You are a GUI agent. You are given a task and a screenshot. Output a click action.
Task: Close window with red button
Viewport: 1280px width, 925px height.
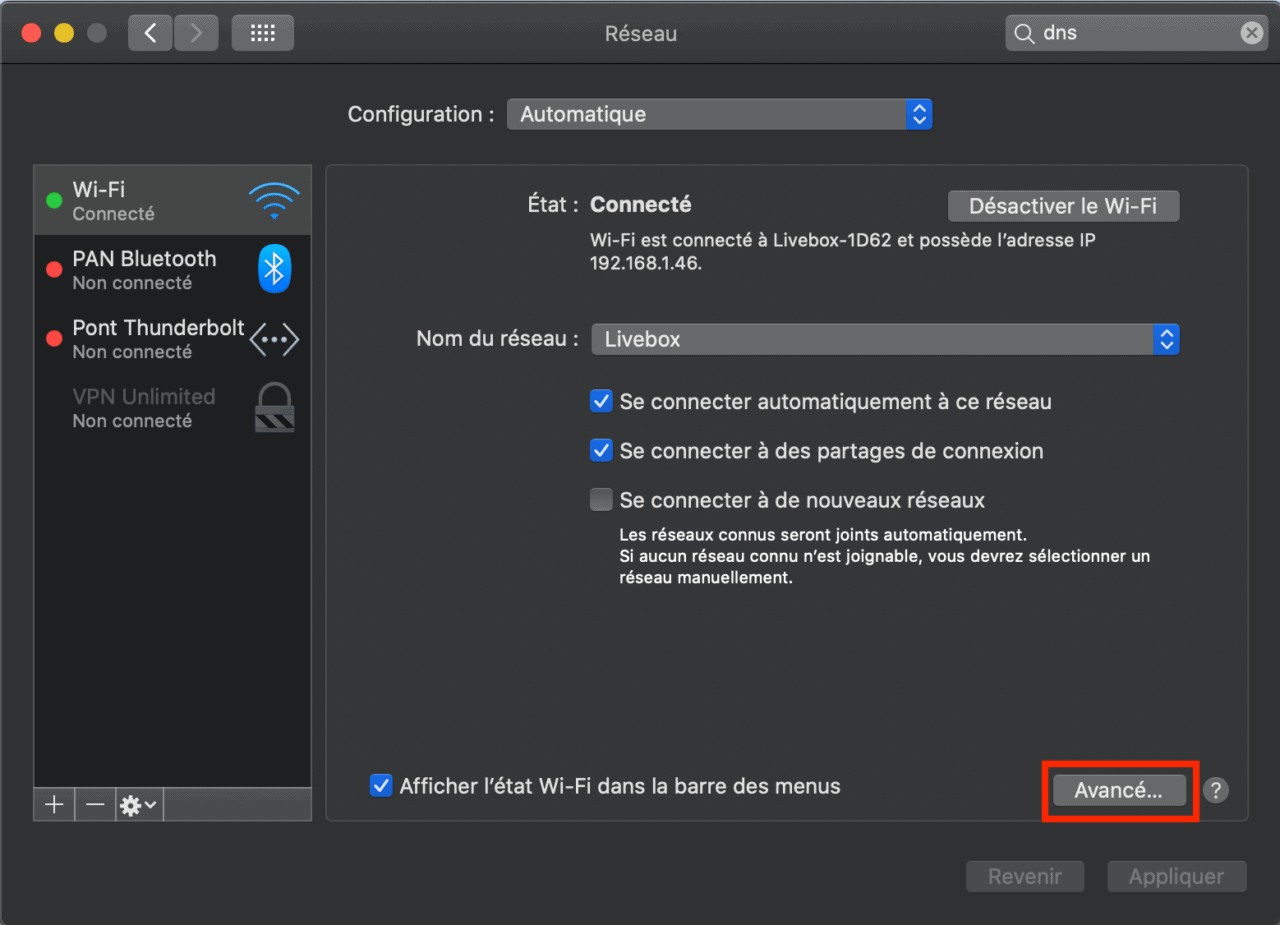31,33
